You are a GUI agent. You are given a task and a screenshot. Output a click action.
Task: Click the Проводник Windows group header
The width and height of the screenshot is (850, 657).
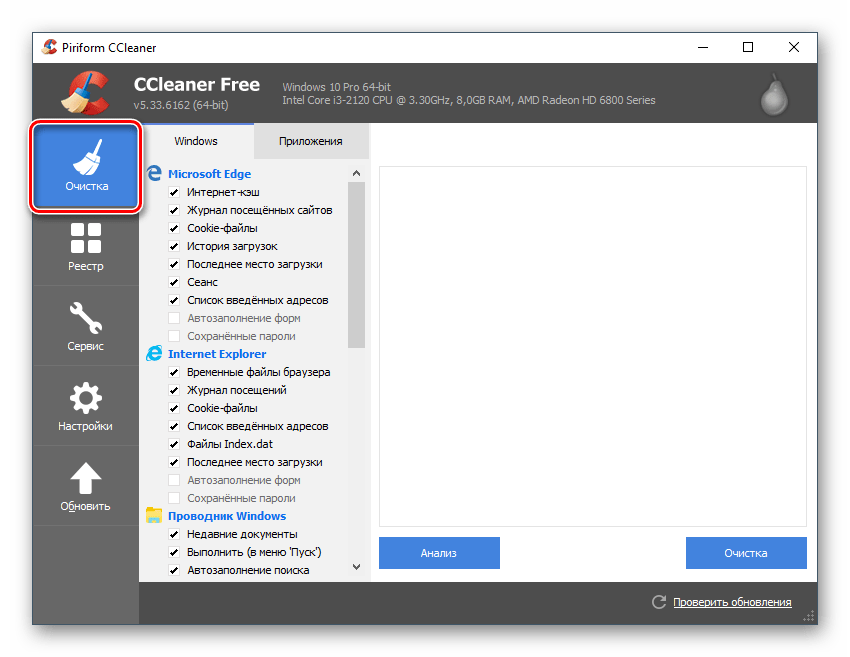click(x=226, y=516)
